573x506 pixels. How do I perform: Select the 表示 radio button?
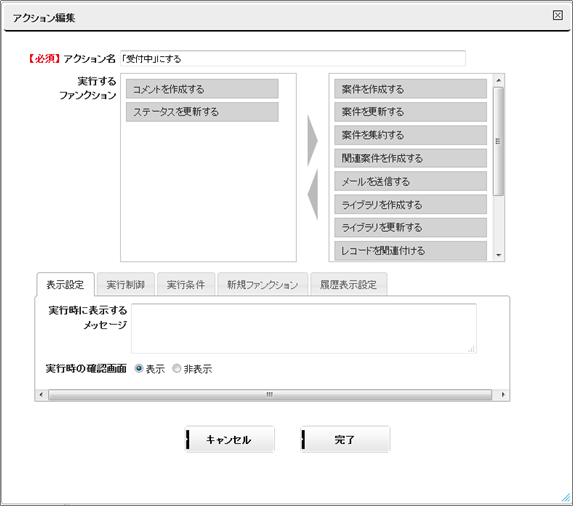click(138, 369)
